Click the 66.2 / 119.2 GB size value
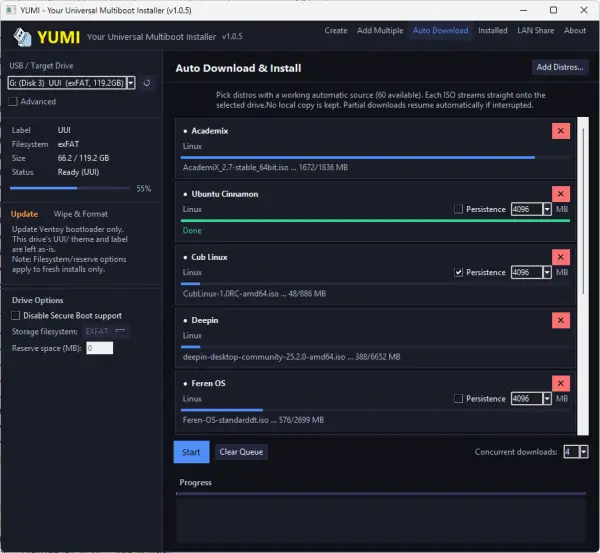Viewport: 600px width, 553px height. 83,158
